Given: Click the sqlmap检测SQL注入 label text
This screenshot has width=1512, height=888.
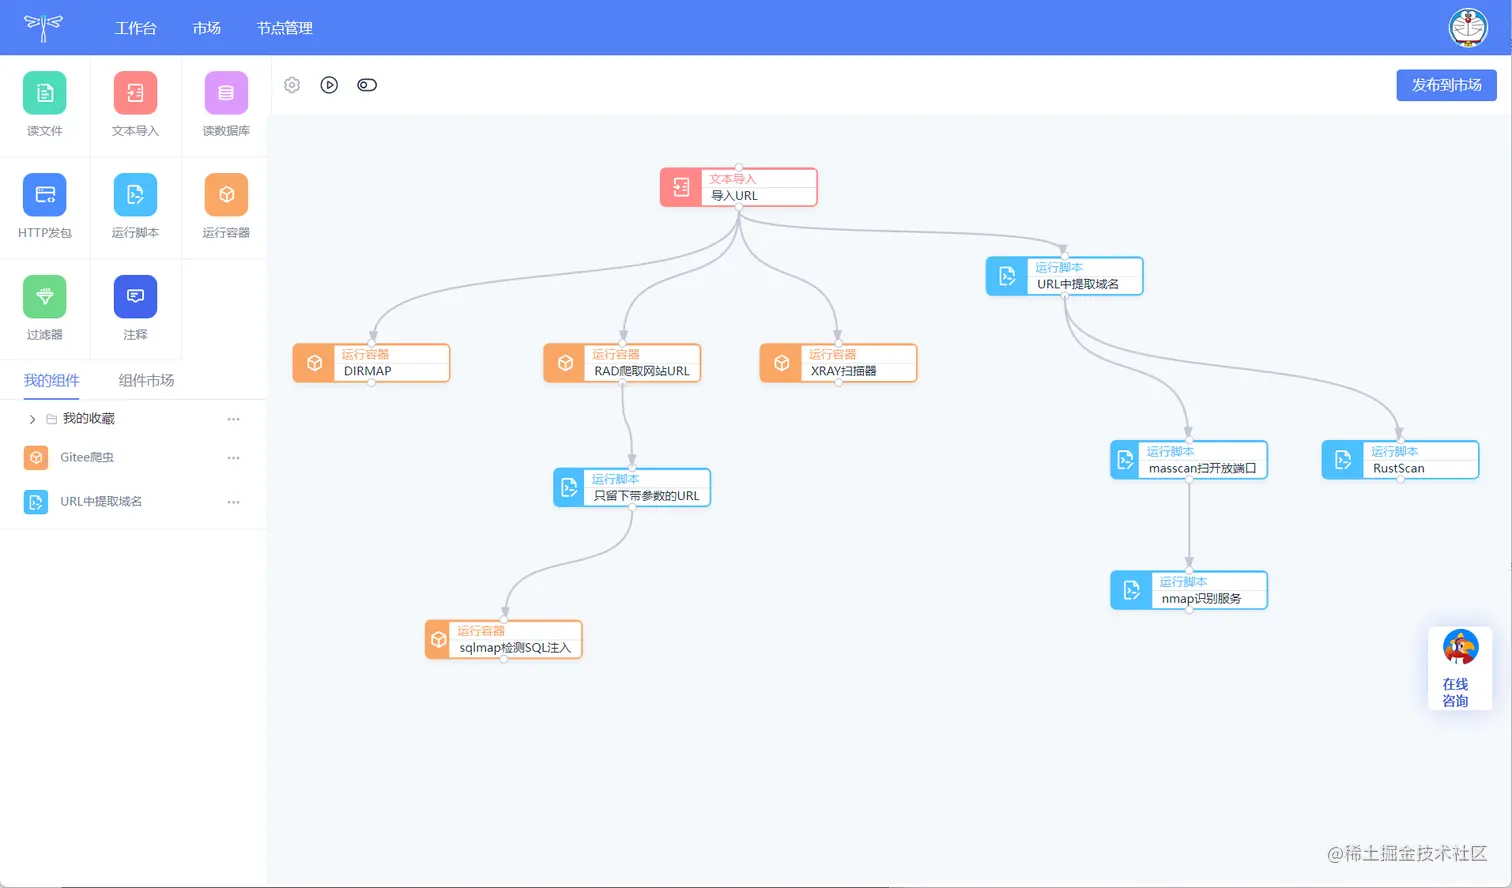Looking at the screenshot, I should pos(515,648).
